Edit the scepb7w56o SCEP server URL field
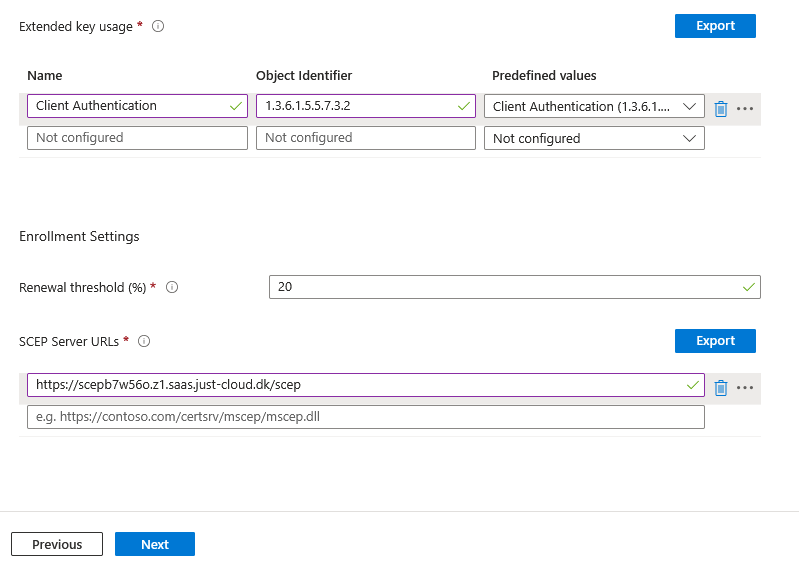799x563 pixels. tap(366, 385)
